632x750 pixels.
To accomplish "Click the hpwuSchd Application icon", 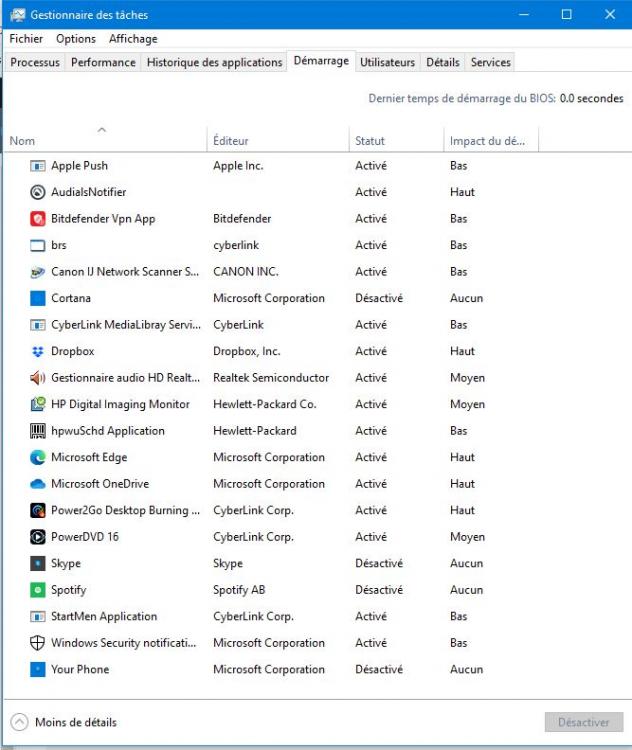I will pos(37,431).
